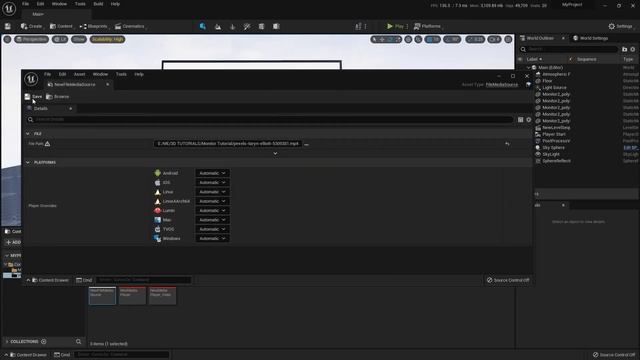Viewport: 640px width, 360px height.
Task: Open Browse in the media source editor toolbar
Action: 58,97
